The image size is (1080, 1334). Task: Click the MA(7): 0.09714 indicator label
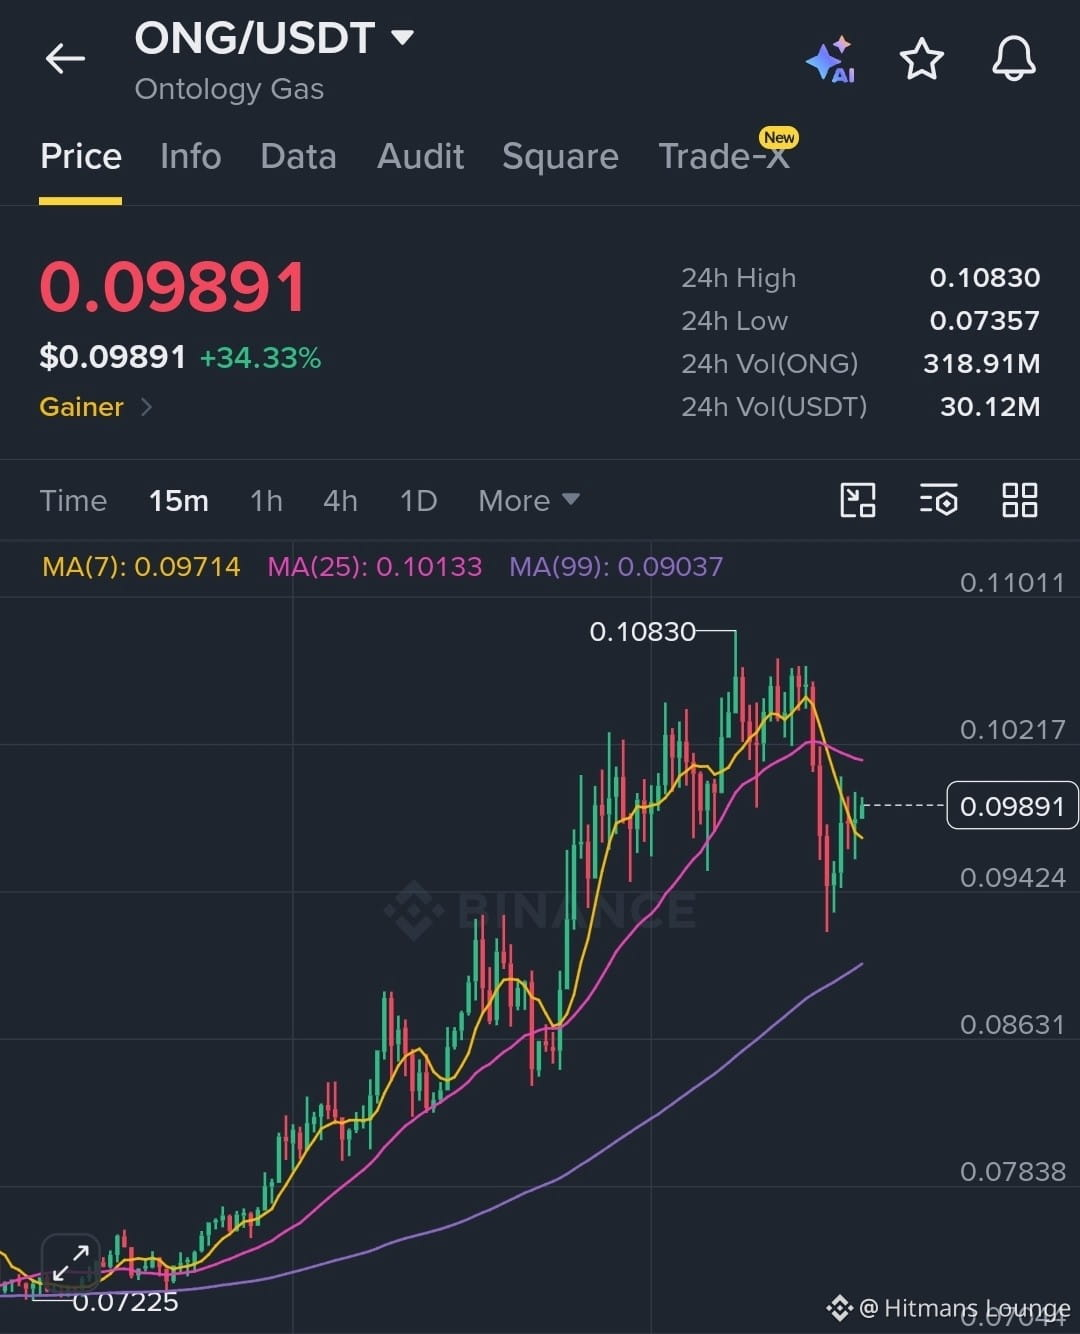141,566
